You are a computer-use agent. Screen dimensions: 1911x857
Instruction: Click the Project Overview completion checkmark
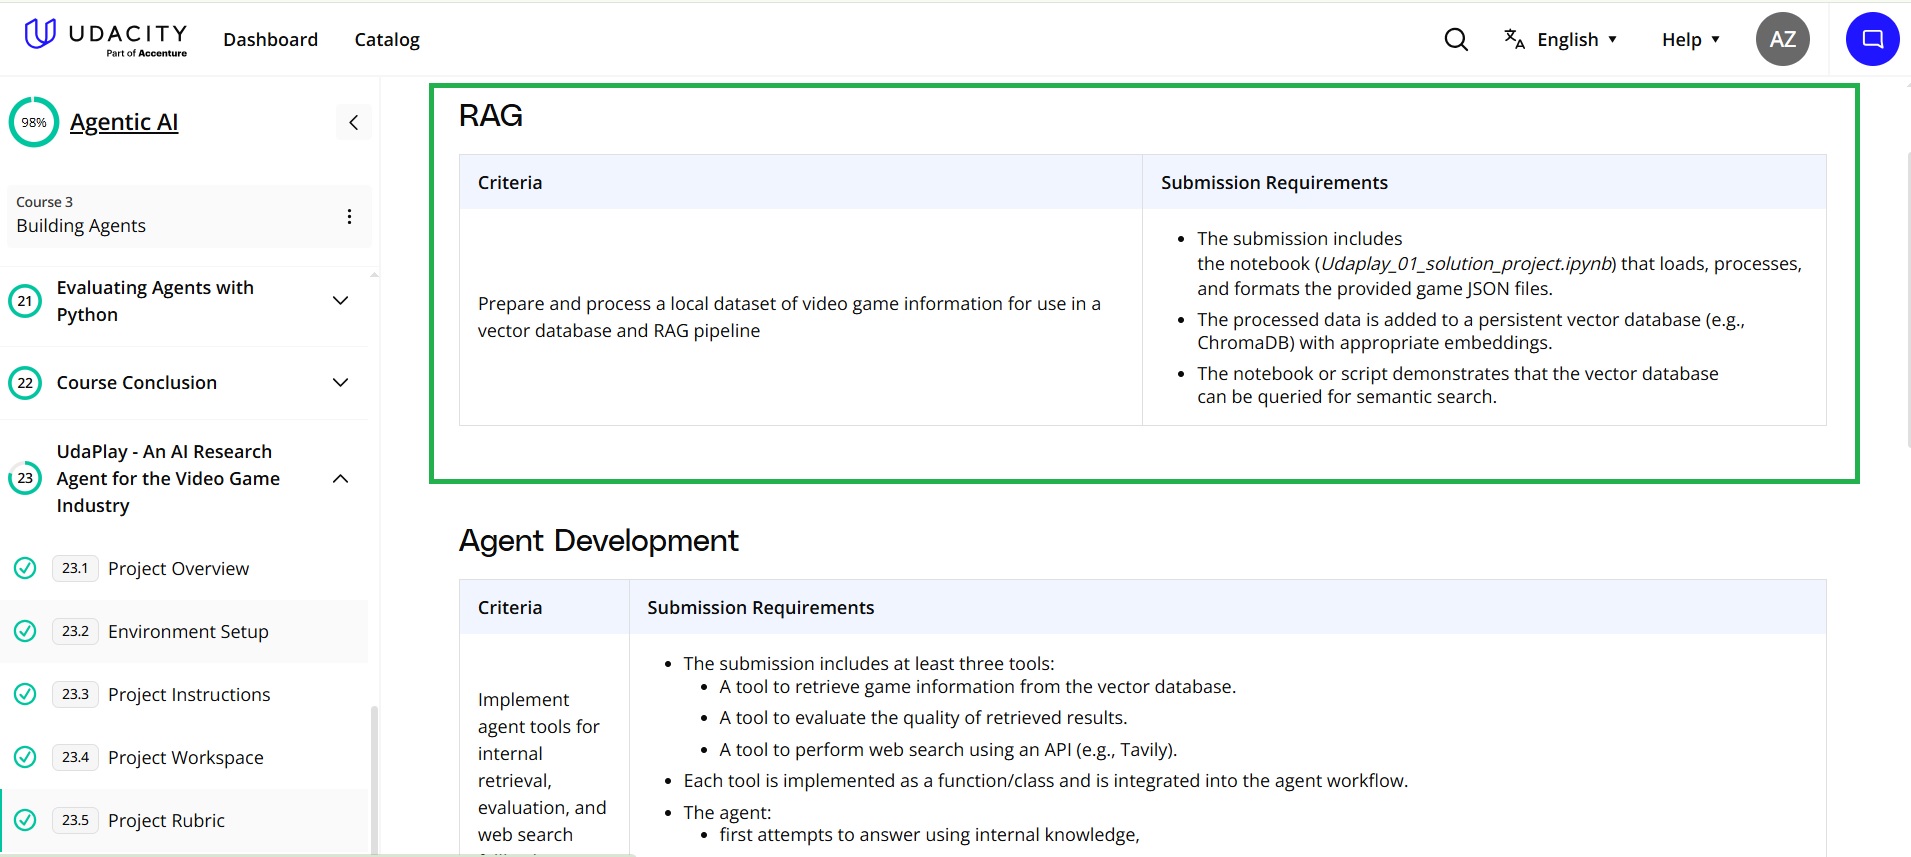25,568
